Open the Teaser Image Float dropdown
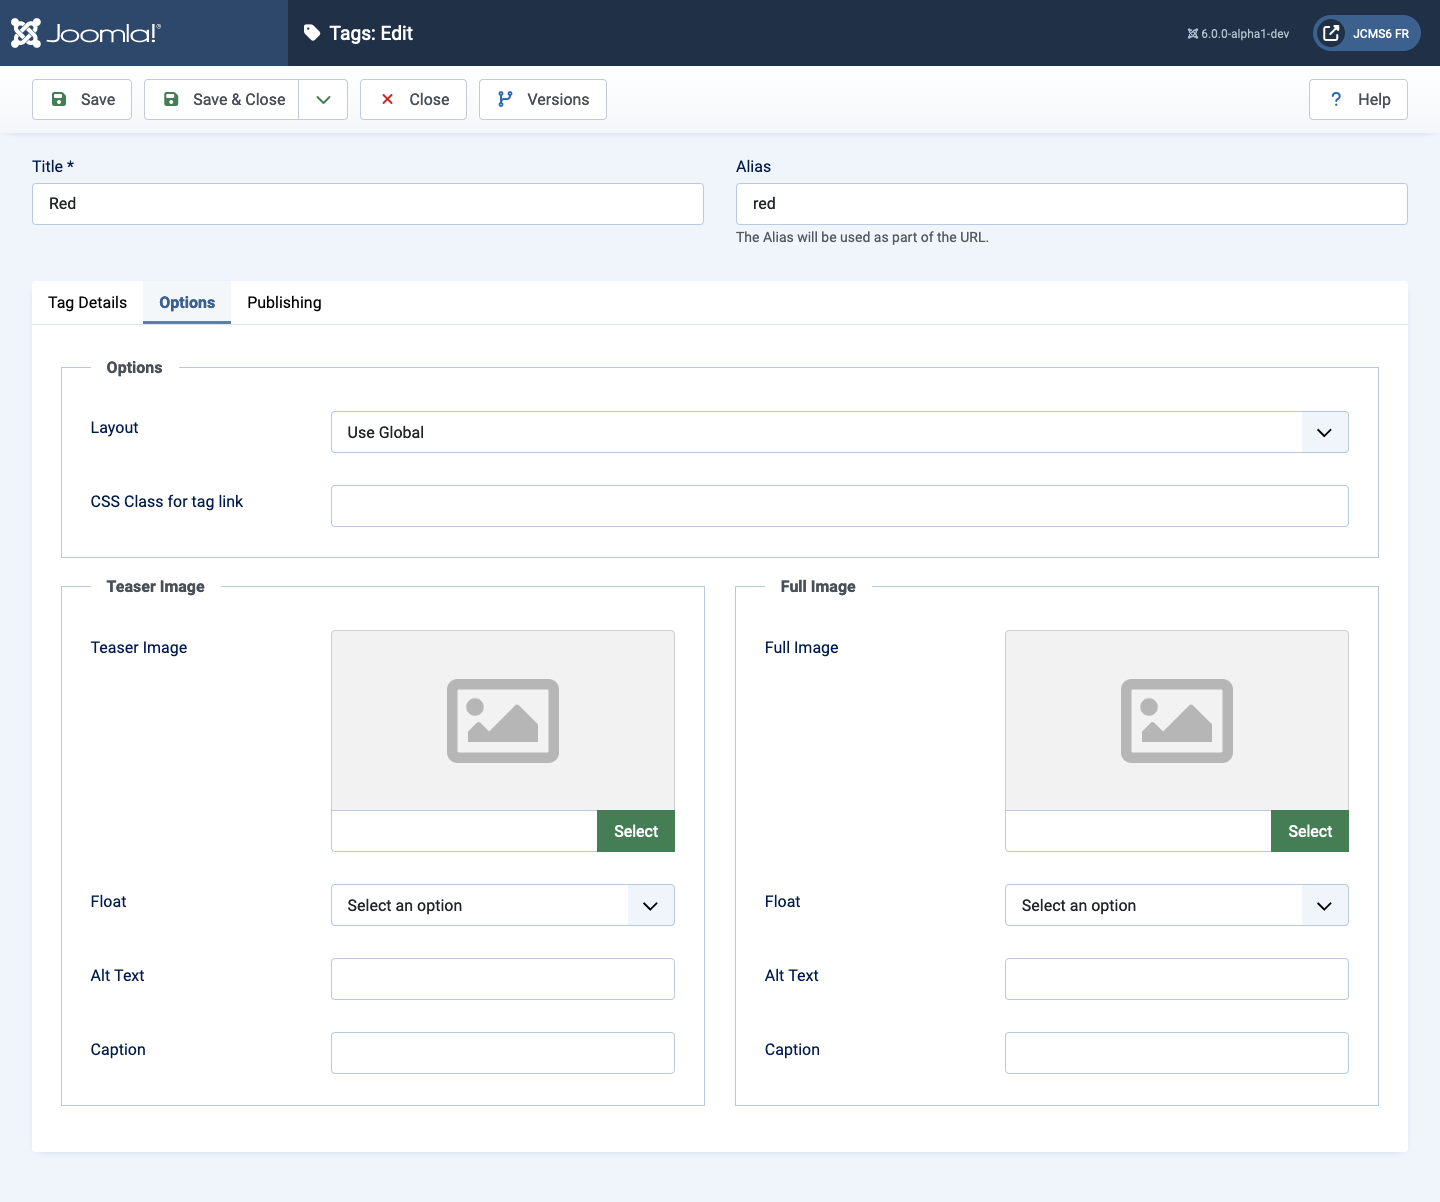Image resolution: width=1440 pixels, height=1202 pixels. (503, 905)
